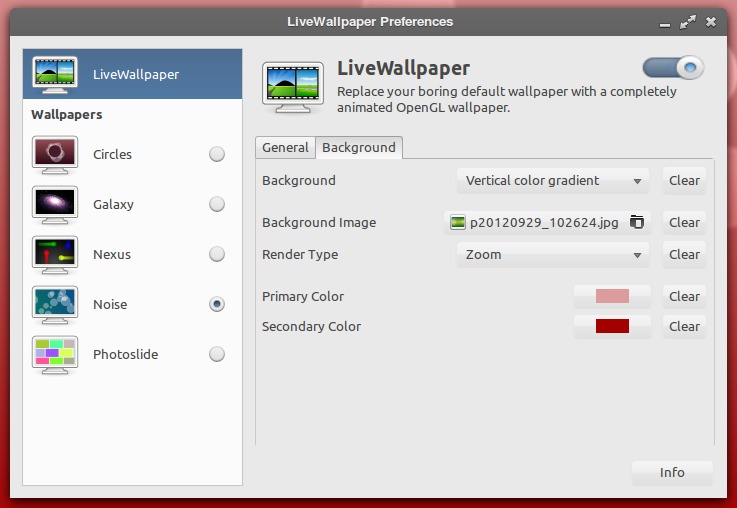The width and height of the screenshot is (737, 508).
Task: Select the Nexus radio button
Action: (x=217, y=254)
